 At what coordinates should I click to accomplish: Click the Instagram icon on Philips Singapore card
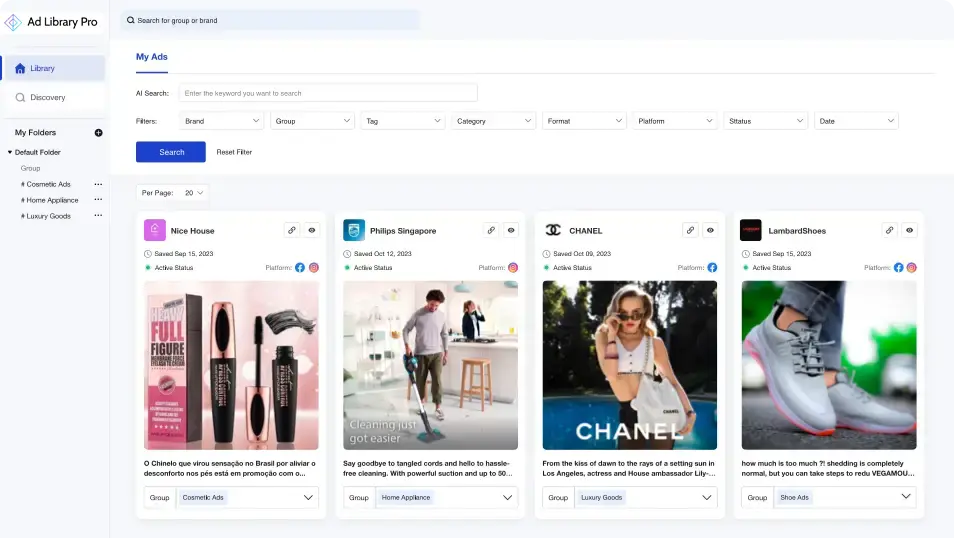click(513, 268)
